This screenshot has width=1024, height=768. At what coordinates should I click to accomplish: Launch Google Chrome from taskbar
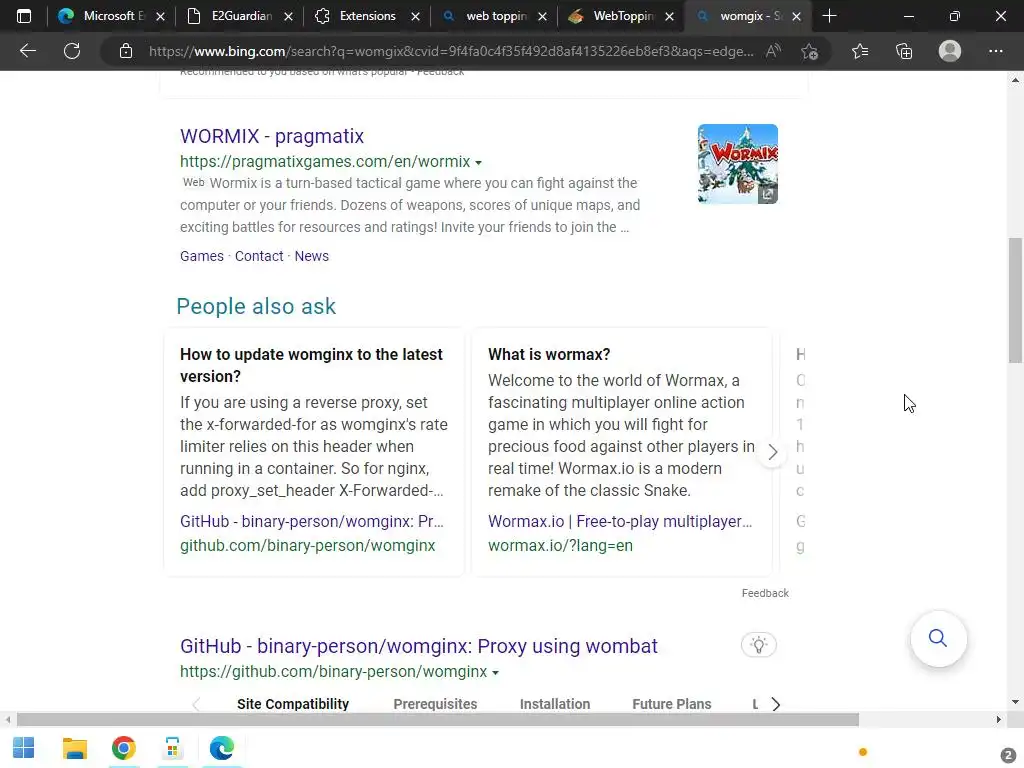pos(123,748)
